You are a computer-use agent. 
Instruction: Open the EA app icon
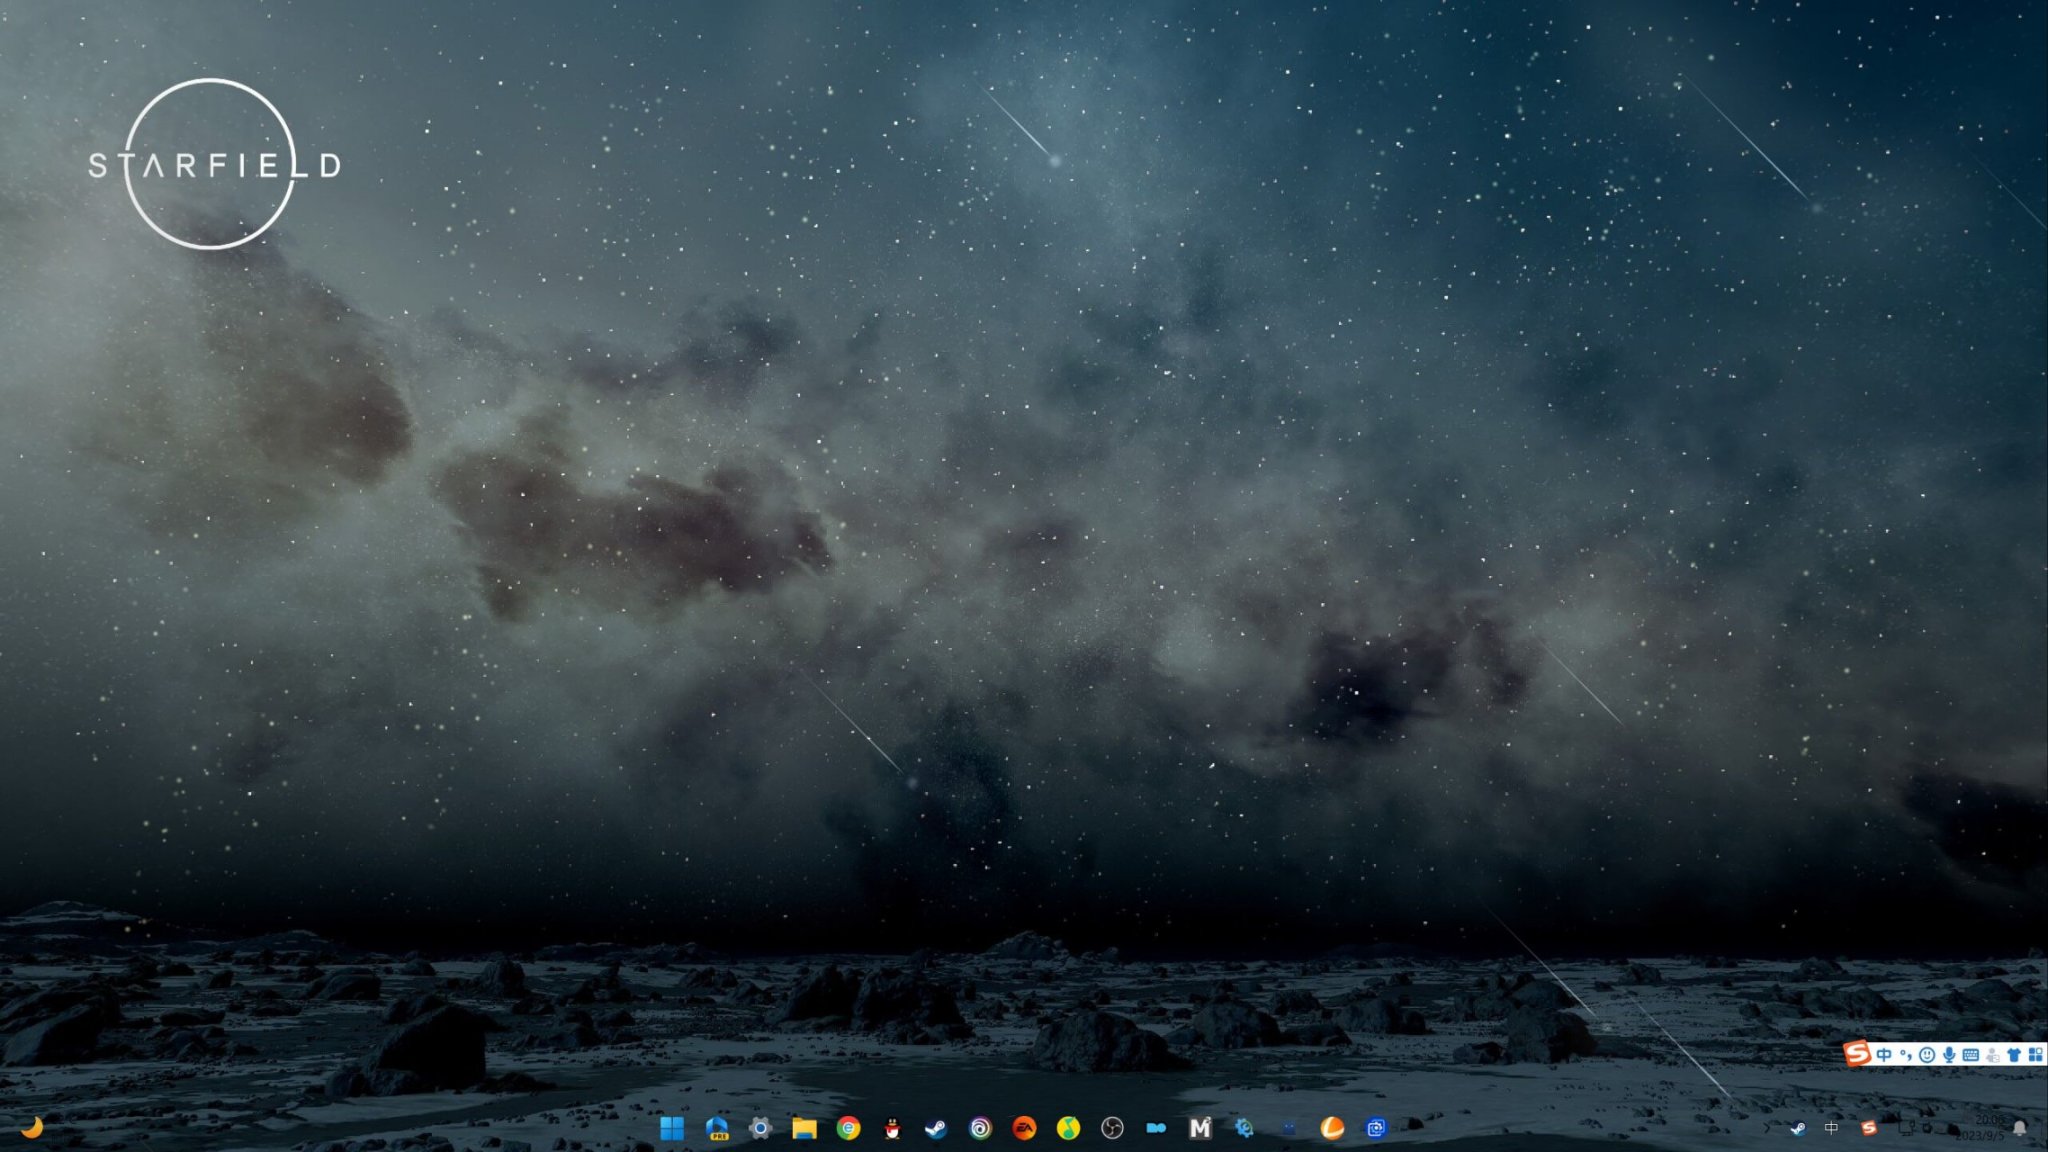[x=1024, y=1129]
